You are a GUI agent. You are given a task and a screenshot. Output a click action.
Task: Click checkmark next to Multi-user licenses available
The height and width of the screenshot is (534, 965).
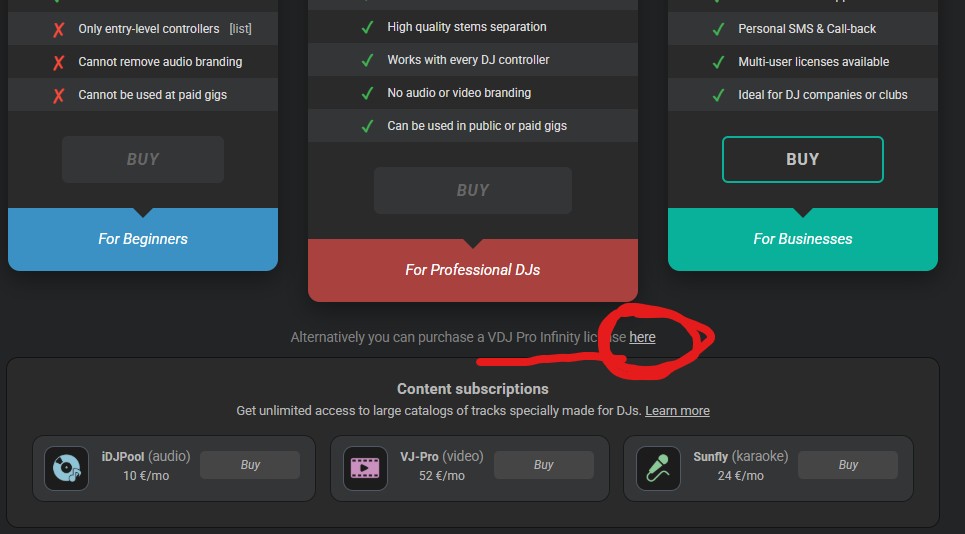point(718,62)
